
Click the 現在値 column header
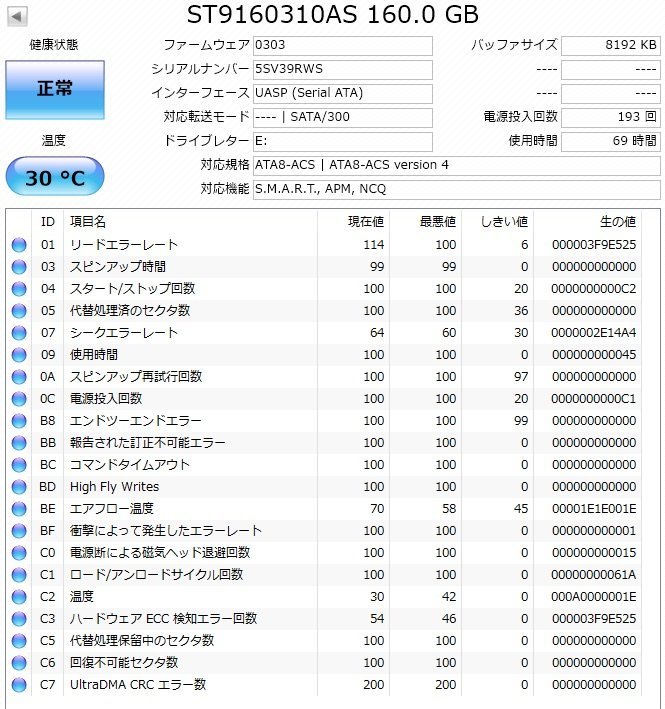click(366, 222)
